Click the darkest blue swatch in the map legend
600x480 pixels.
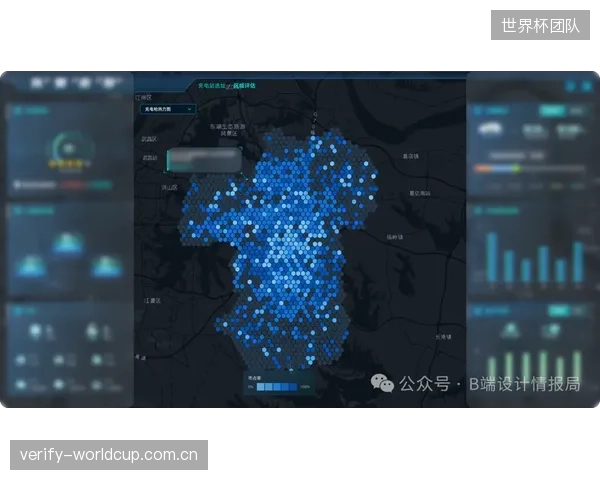click(x=293, y=387)
